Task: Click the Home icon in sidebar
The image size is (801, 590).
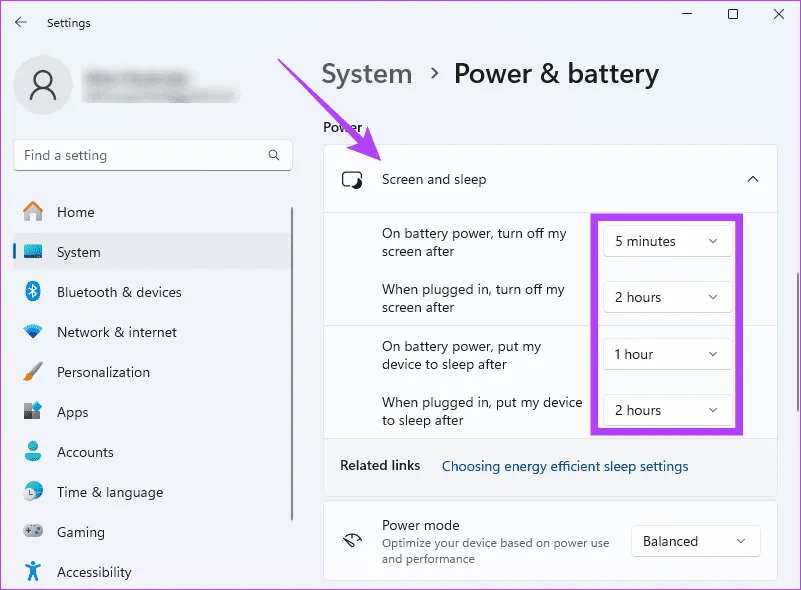Action: 33,212
